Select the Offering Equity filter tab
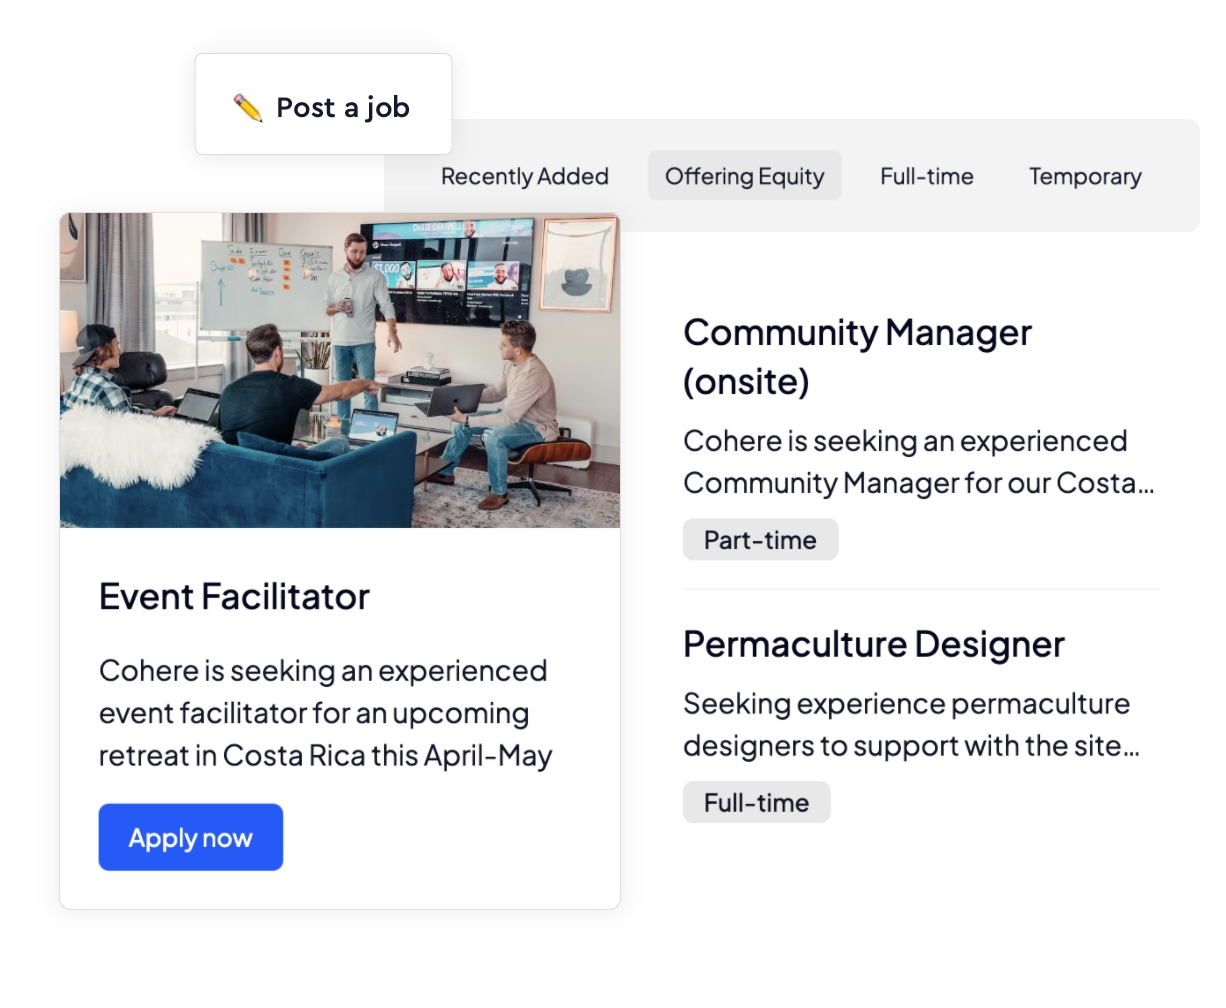1226x1008 pixels. (x=745, y=176)
